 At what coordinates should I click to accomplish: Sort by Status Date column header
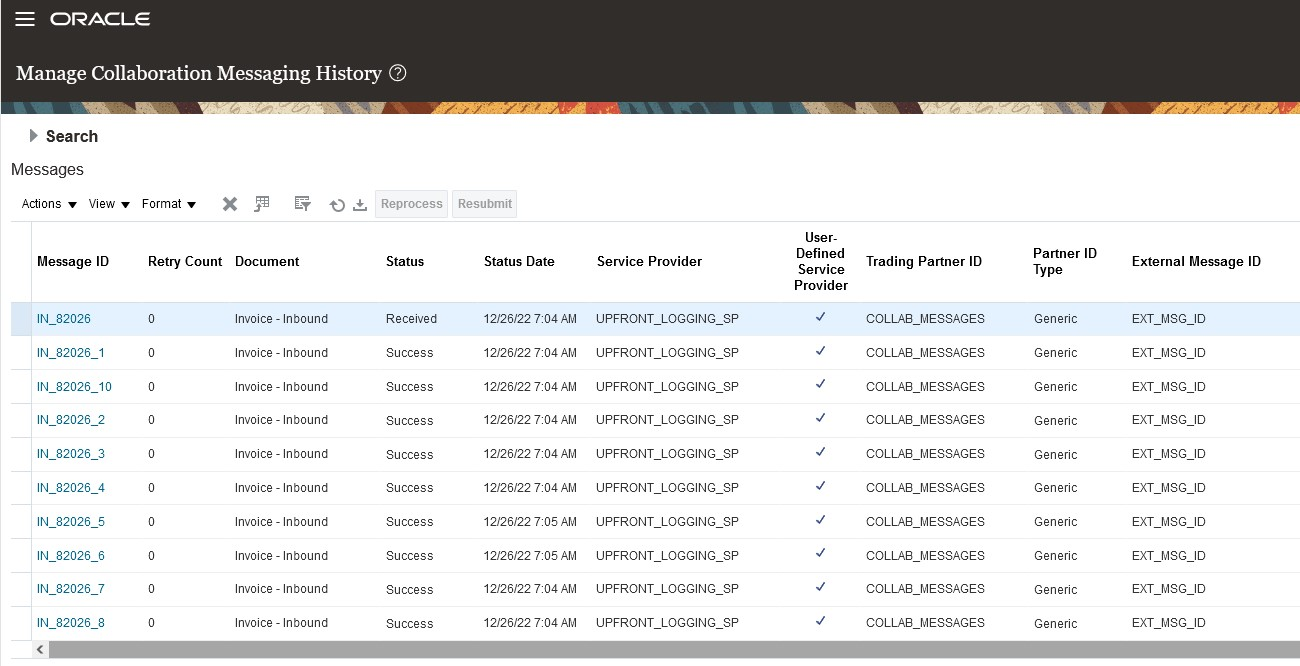click(x=519, y=262)
